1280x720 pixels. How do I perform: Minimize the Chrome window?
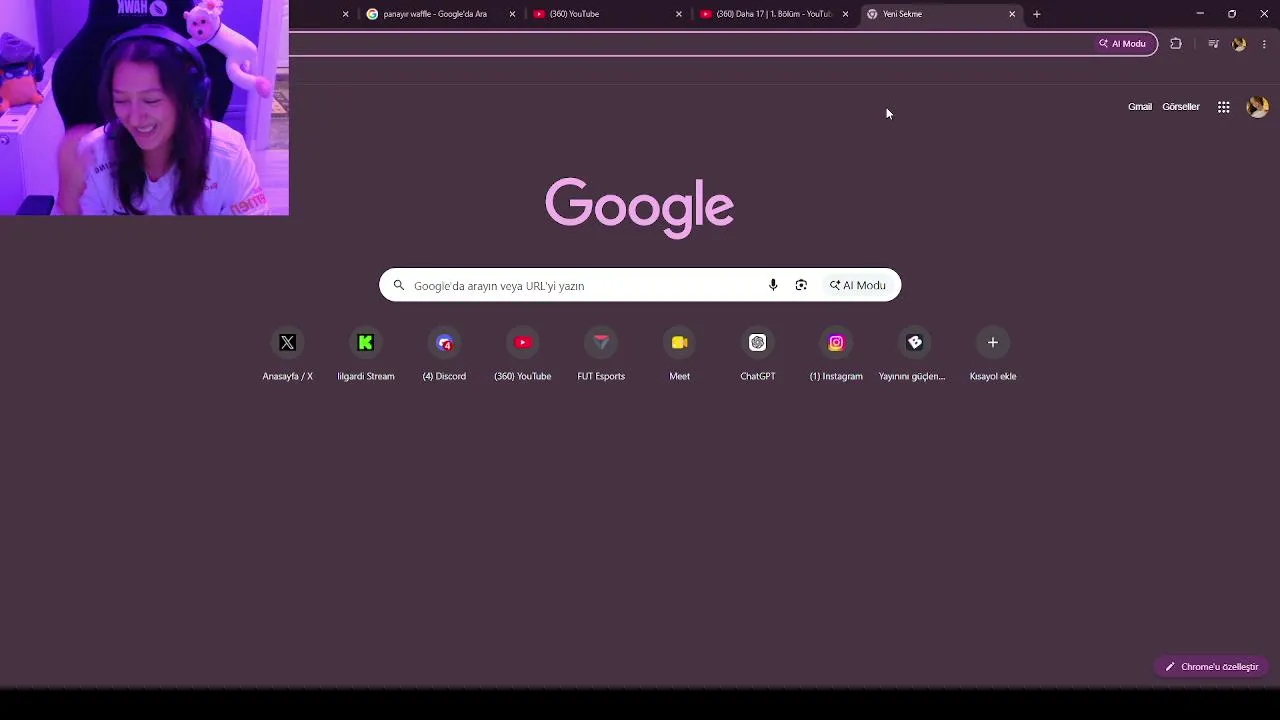point(1200,14)
